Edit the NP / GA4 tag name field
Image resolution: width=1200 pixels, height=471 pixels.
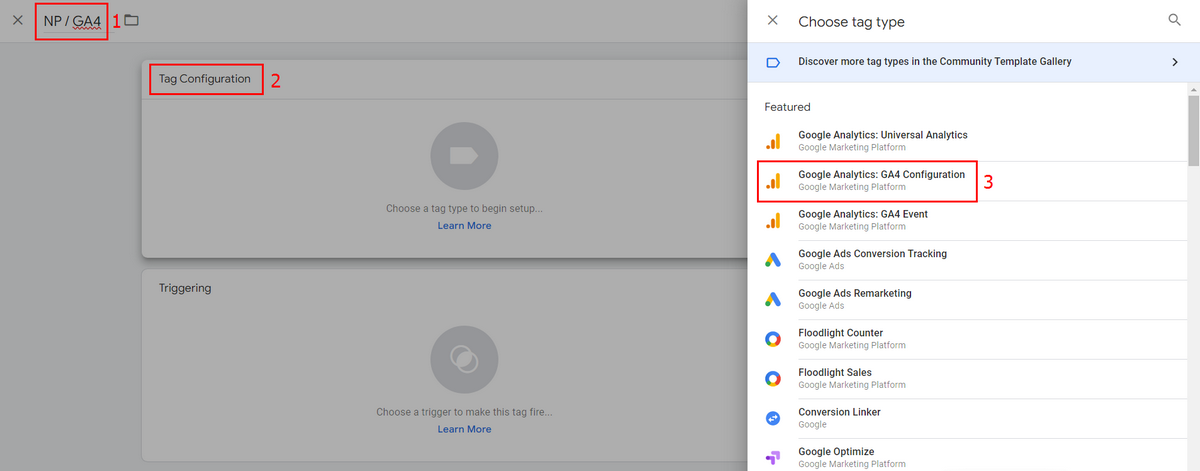pos(72,20)
